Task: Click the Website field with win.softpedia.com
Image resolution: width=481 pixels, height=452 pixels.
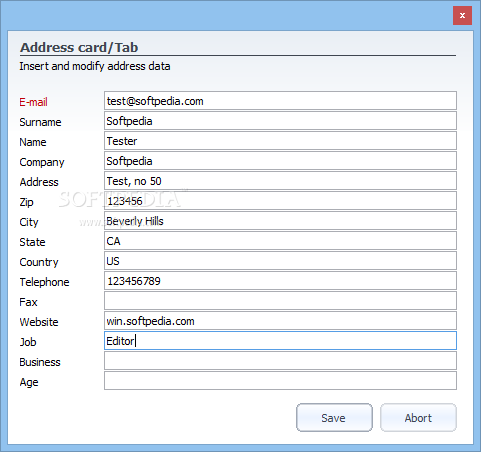Action: (x=280, y=321)
